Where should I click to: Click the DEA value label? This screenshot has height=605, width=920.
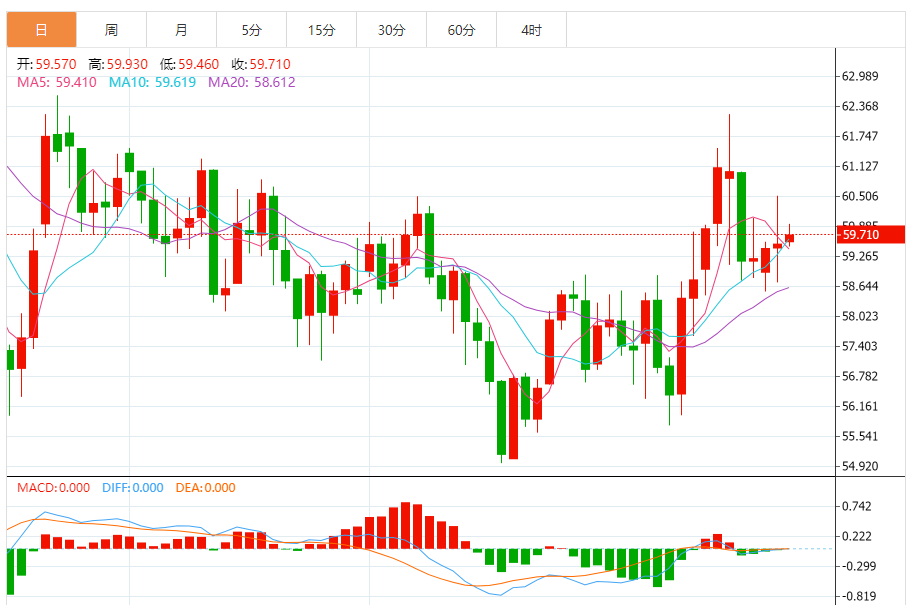point(205,488)
